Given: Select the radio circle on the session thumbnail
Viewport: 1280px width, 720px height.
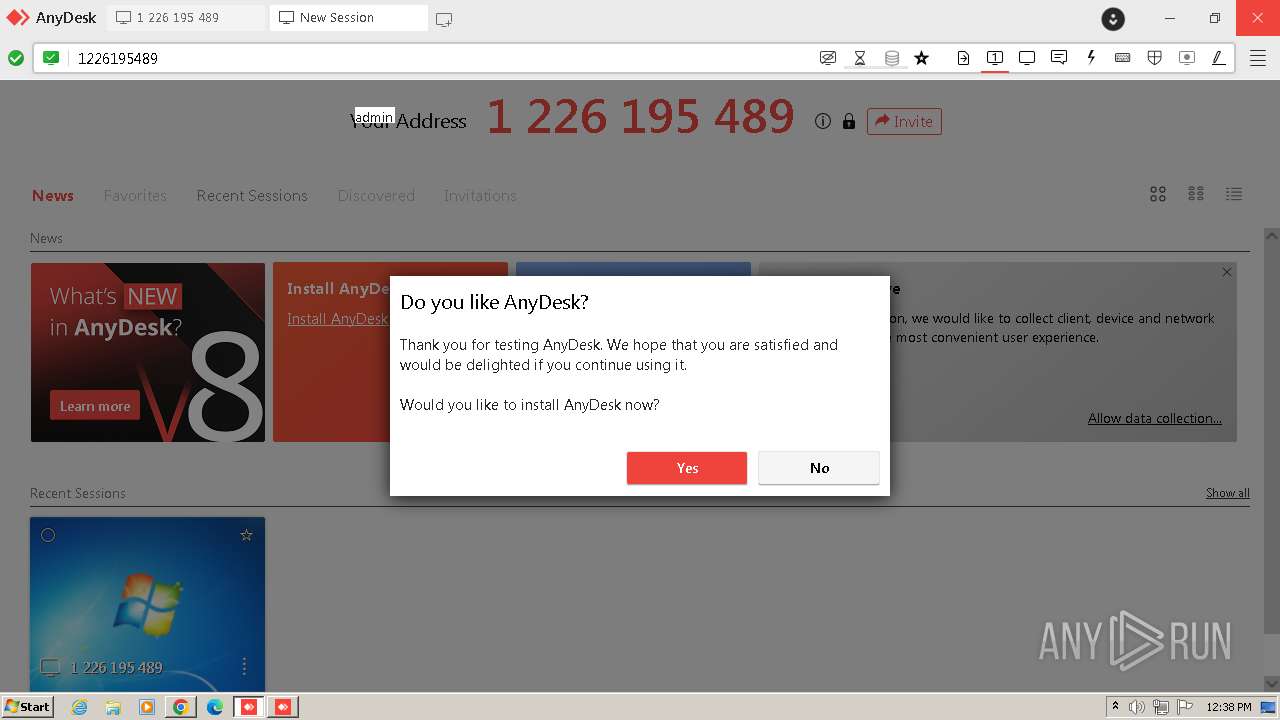Looking at the screenshot, I should tap(48, 535).
